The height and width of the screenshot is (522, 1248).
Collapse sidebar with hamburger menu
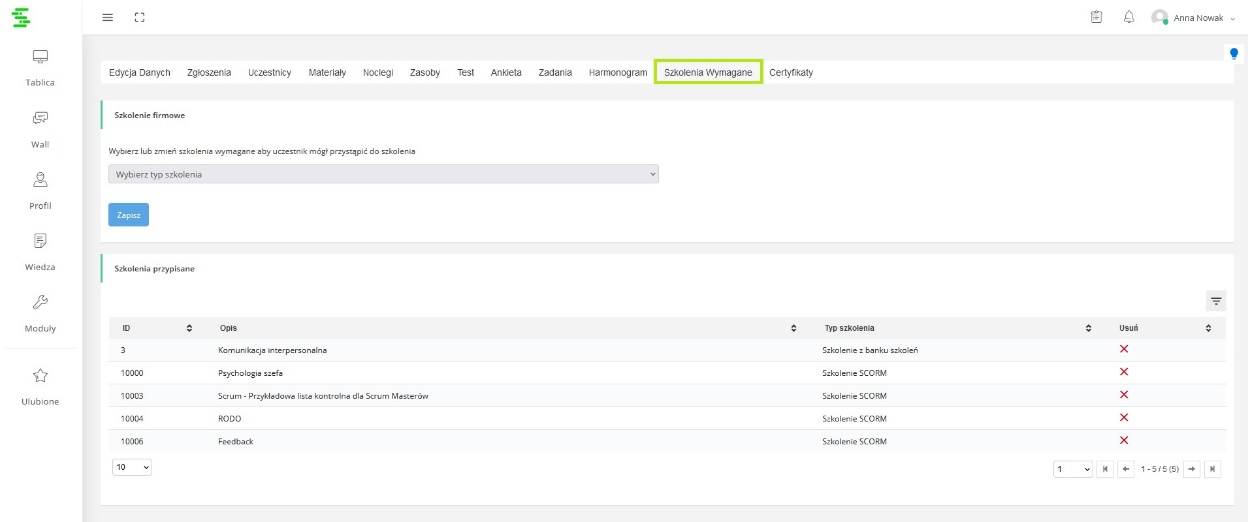point(108,17)
